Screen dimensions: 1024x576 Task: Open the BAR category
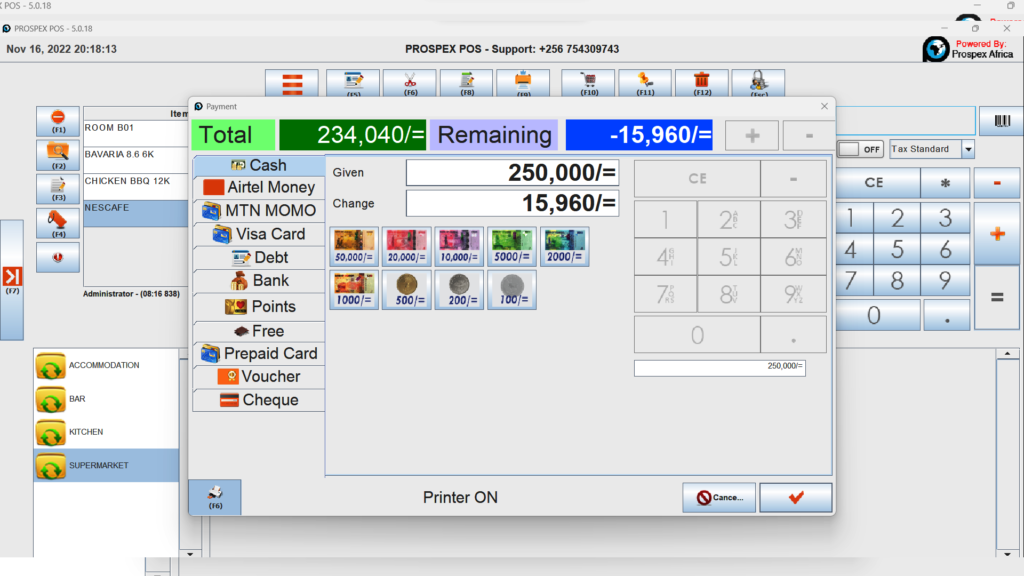point(105,399)
